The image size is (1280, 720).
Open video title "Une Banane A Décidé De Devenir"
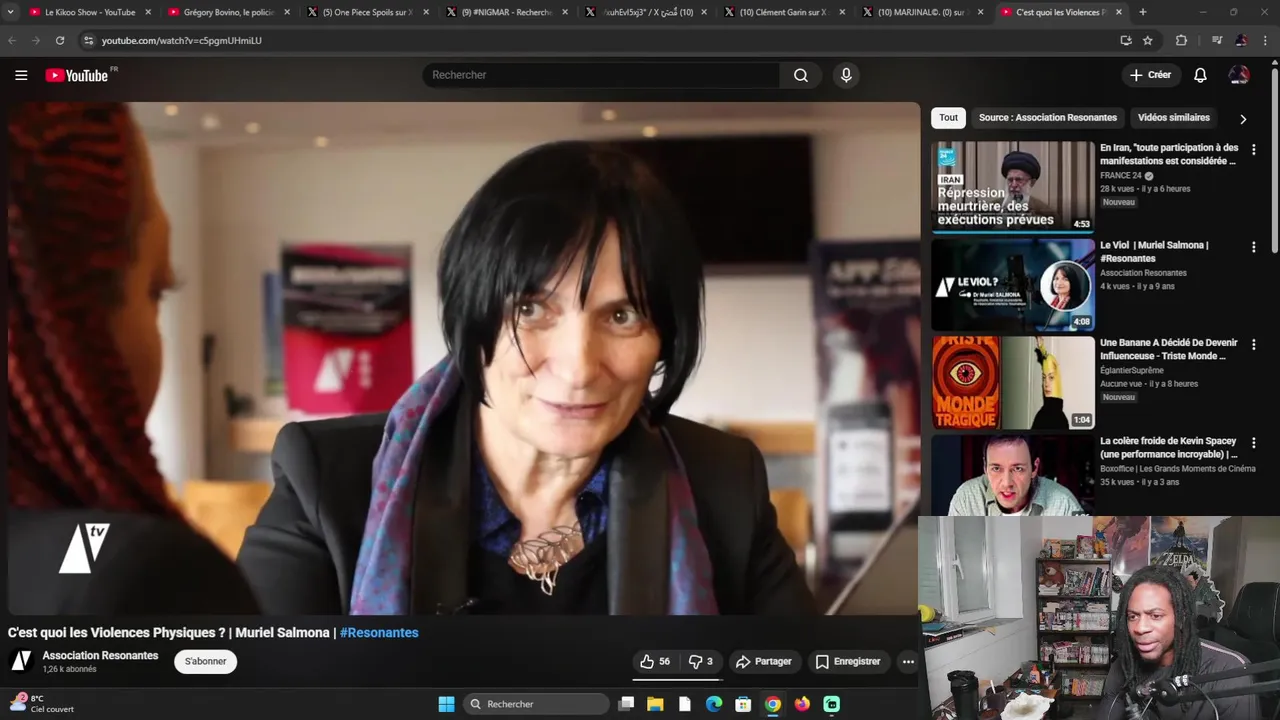(1168, 349)
